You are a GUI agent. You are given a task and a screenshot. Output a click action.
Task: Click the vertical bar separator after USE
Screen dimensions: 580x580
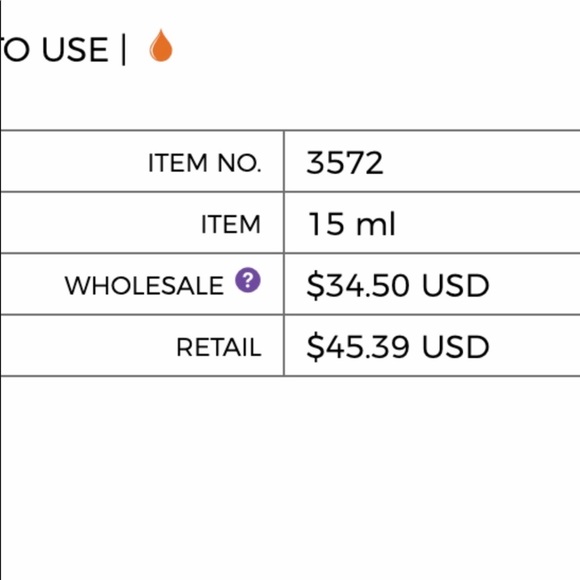click(124, 50)
